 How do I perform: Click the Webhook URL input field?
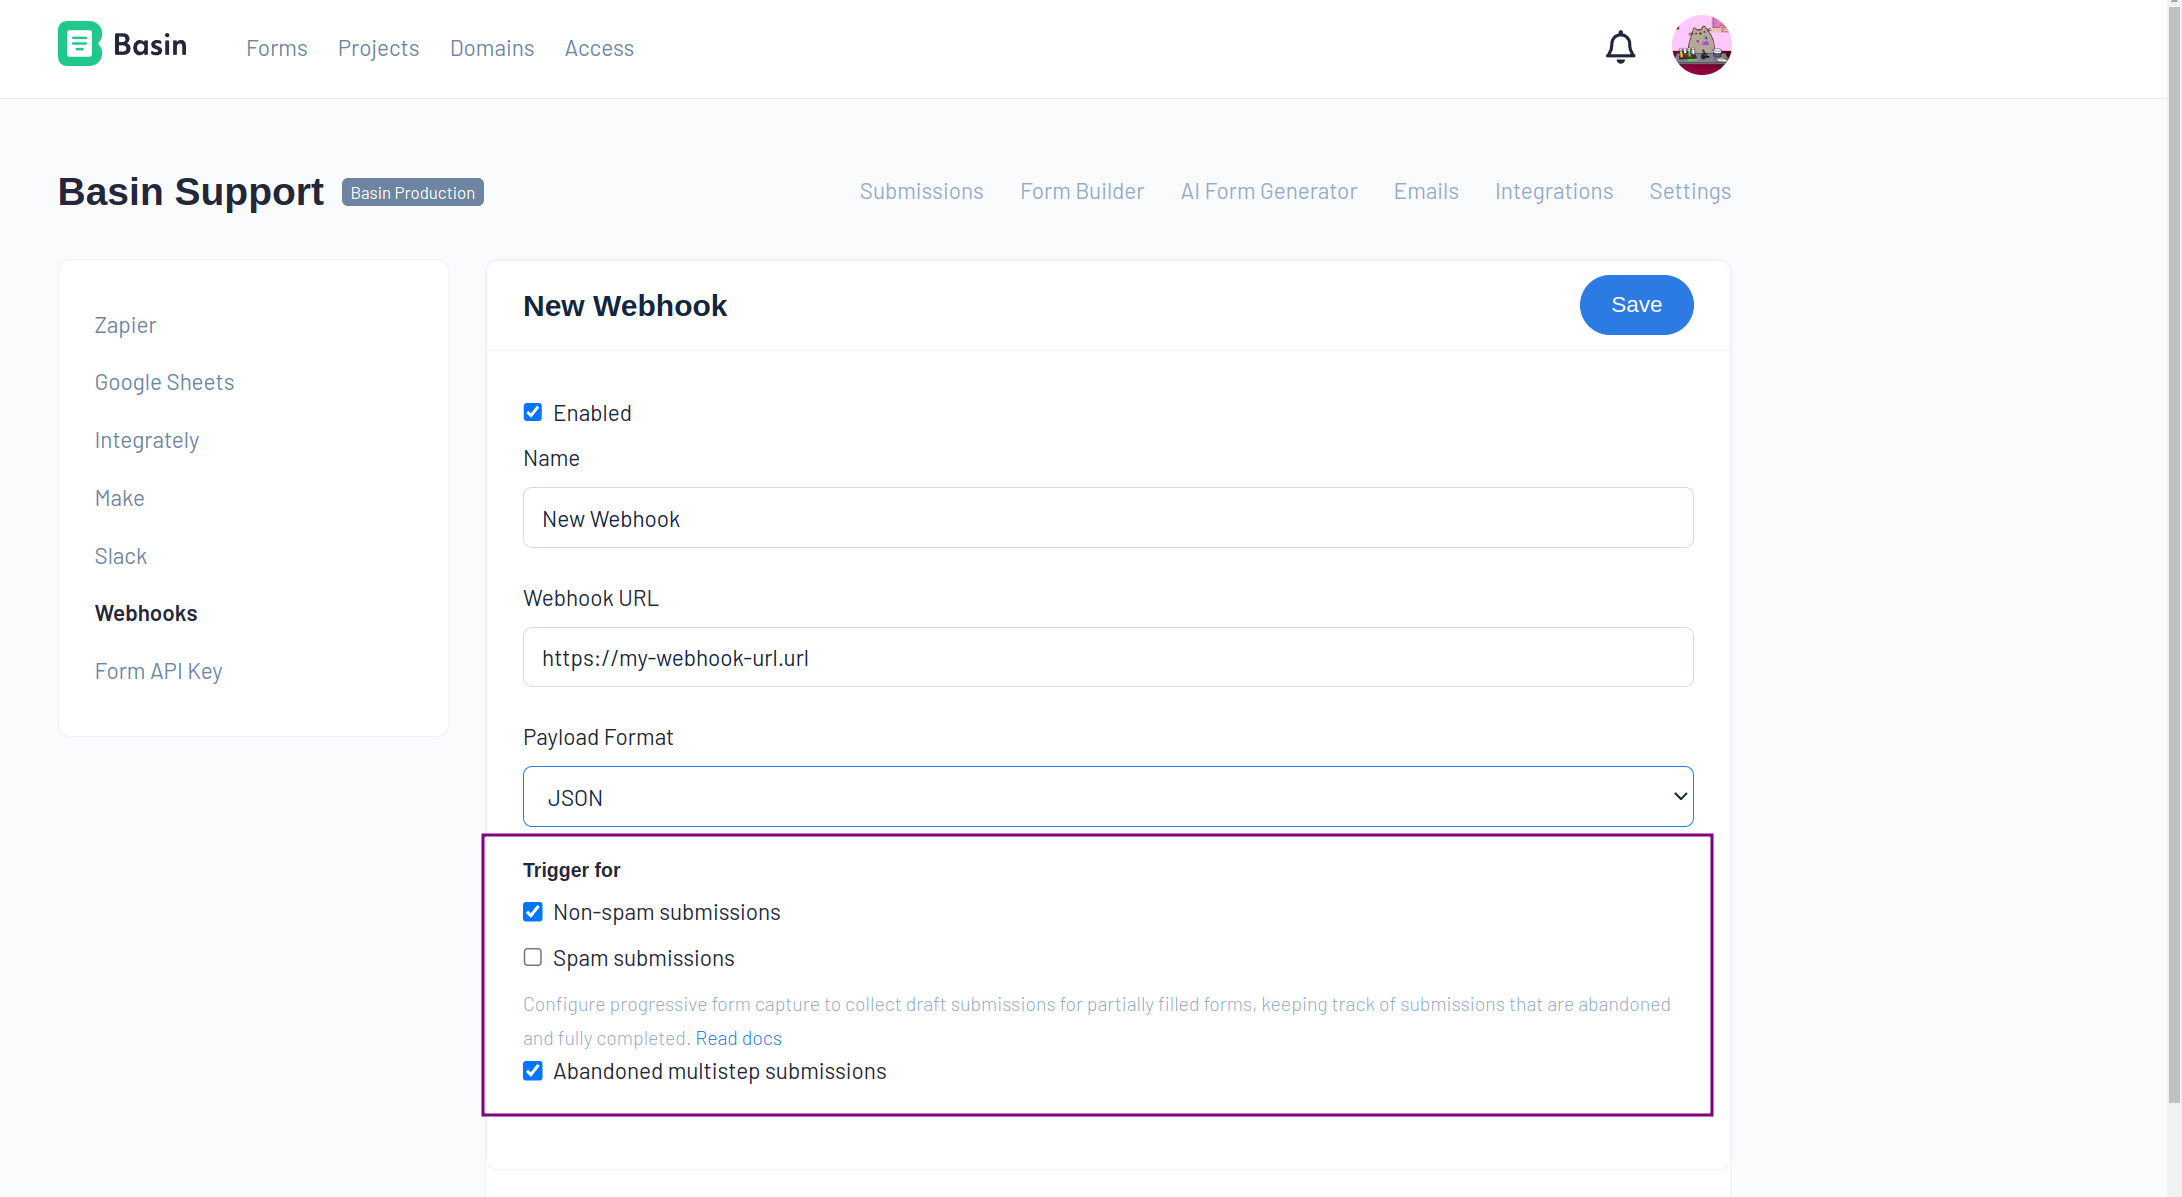[x=1109, y=657]
